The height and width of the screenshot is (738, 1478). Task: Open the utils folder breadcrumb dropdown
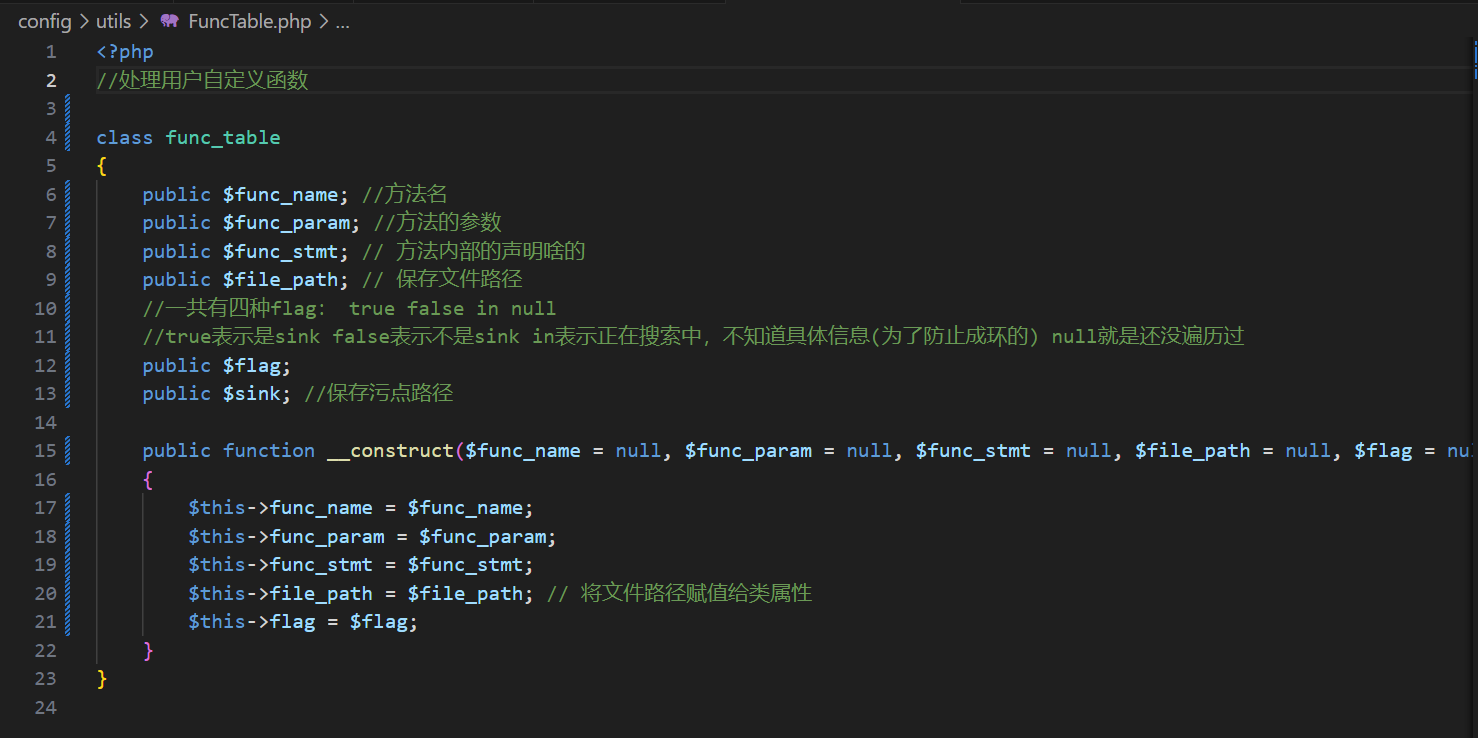click(113, 21)
